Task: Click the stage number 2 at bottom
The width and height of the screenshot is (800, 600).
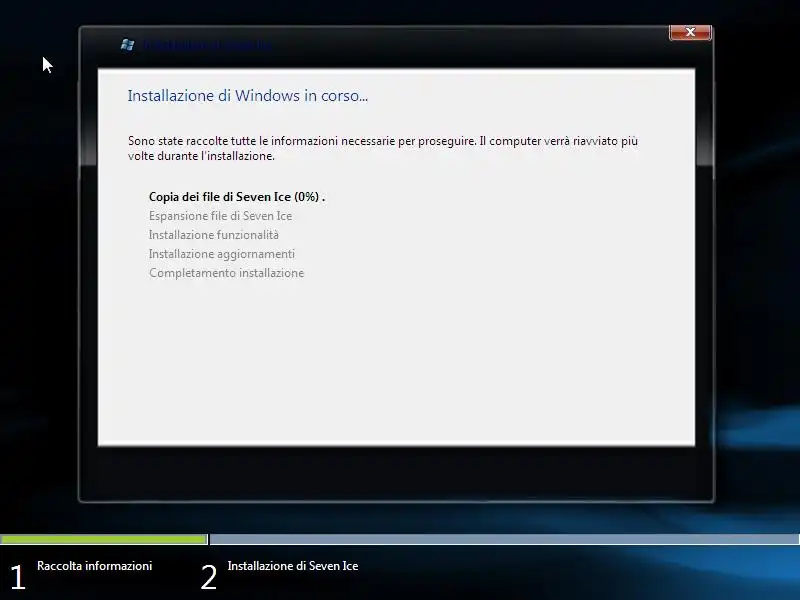Action: point(208,578)
